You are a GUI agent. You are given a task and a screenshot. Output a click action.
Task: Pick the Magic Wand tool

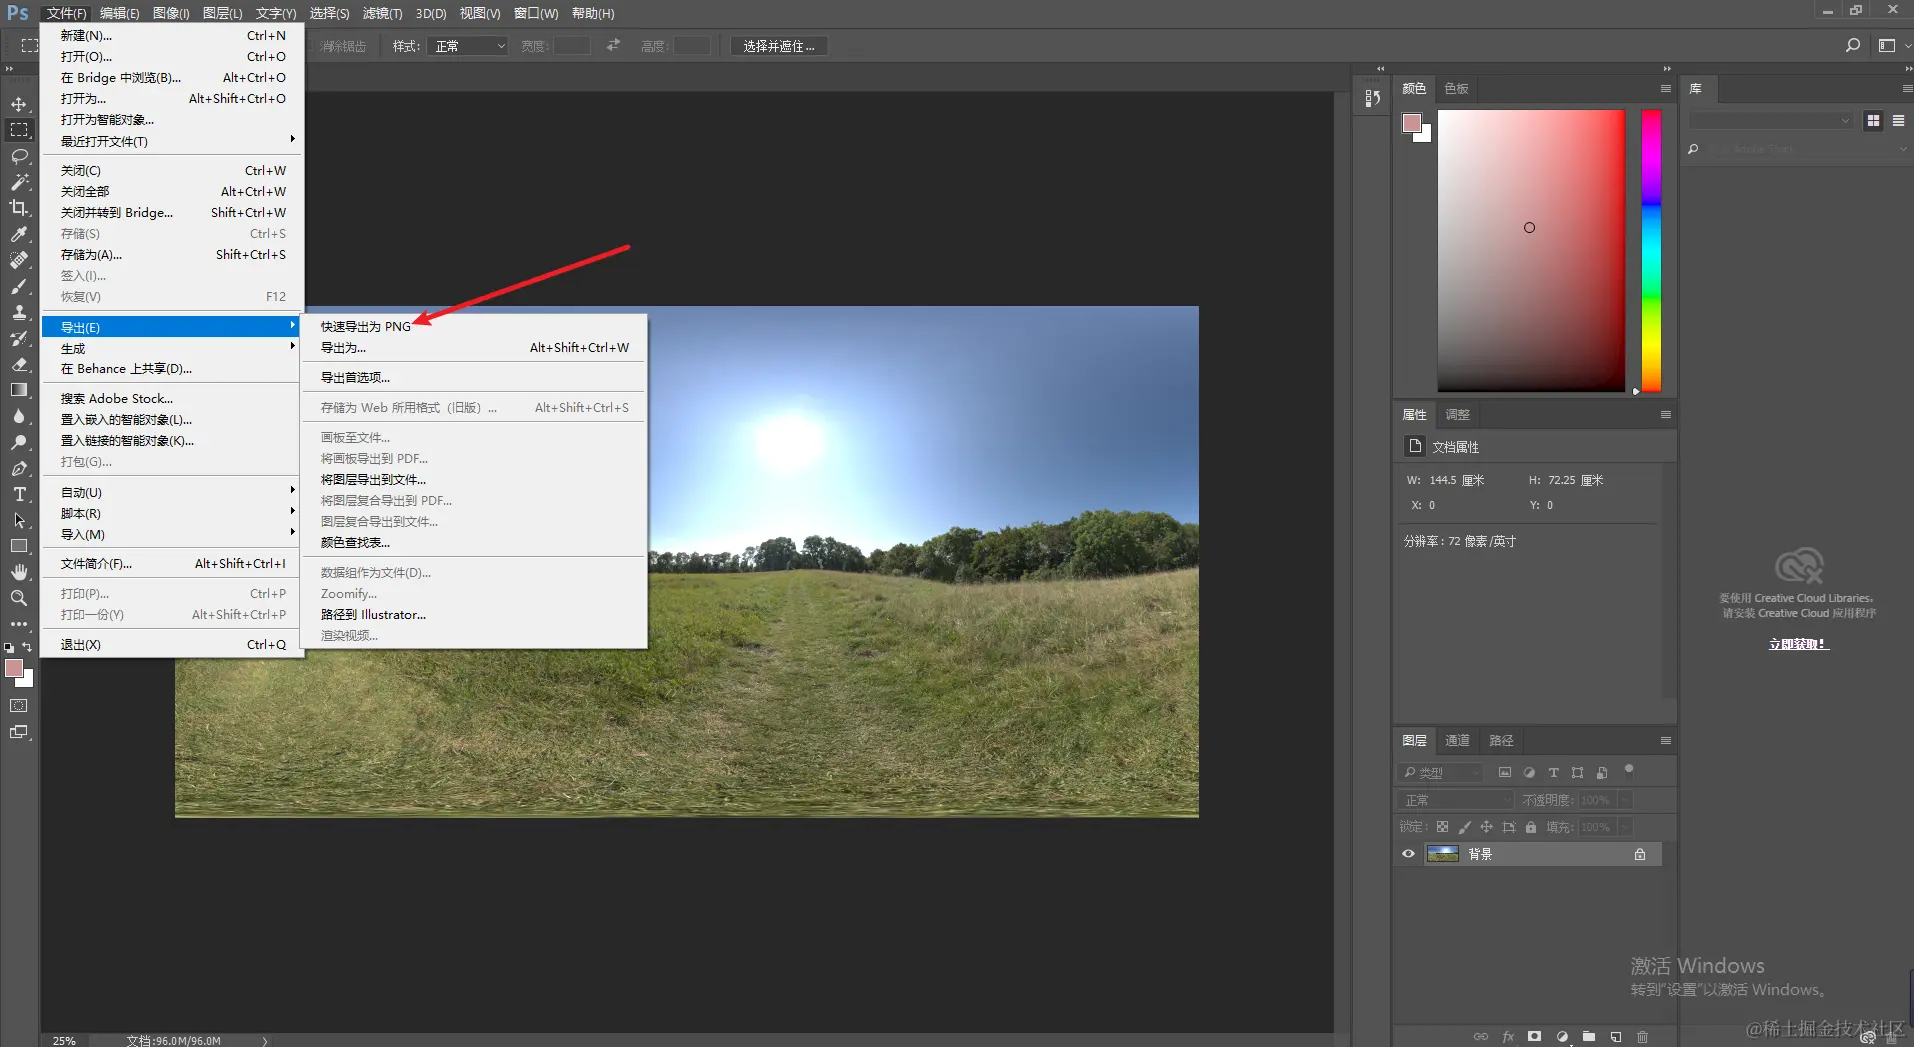point(19,182)
